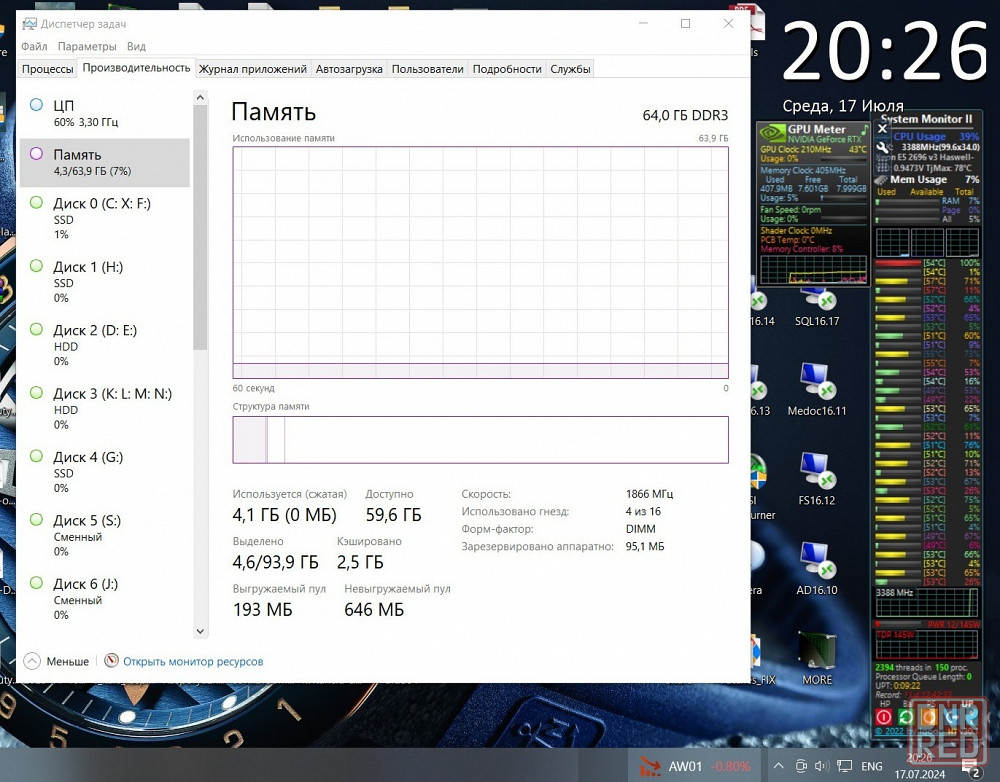This screenshot has width=1000, height=782.
Task: Click the green restart gadget button
Action: pyautogui.click(x=905, y=717)
